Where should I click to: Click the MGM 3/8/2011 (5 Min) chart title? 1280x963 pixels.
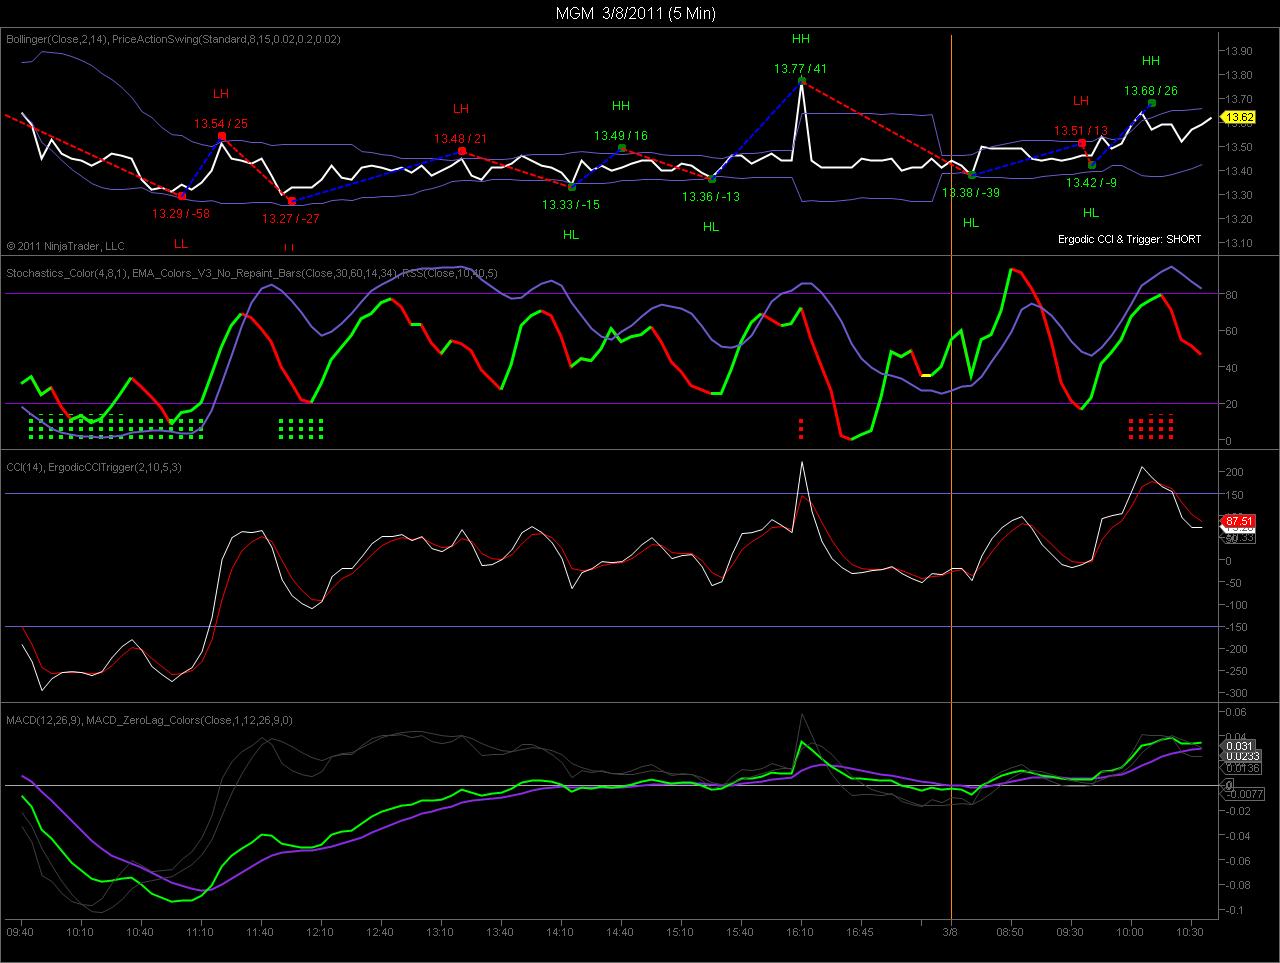click(636, 13)
